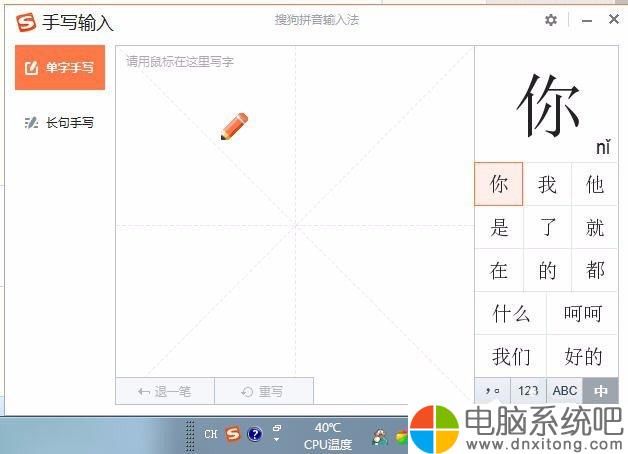Screen dimensions: 628x454
Task: Switch to 中 Chinese input mode
Action: tap(600, 390)
